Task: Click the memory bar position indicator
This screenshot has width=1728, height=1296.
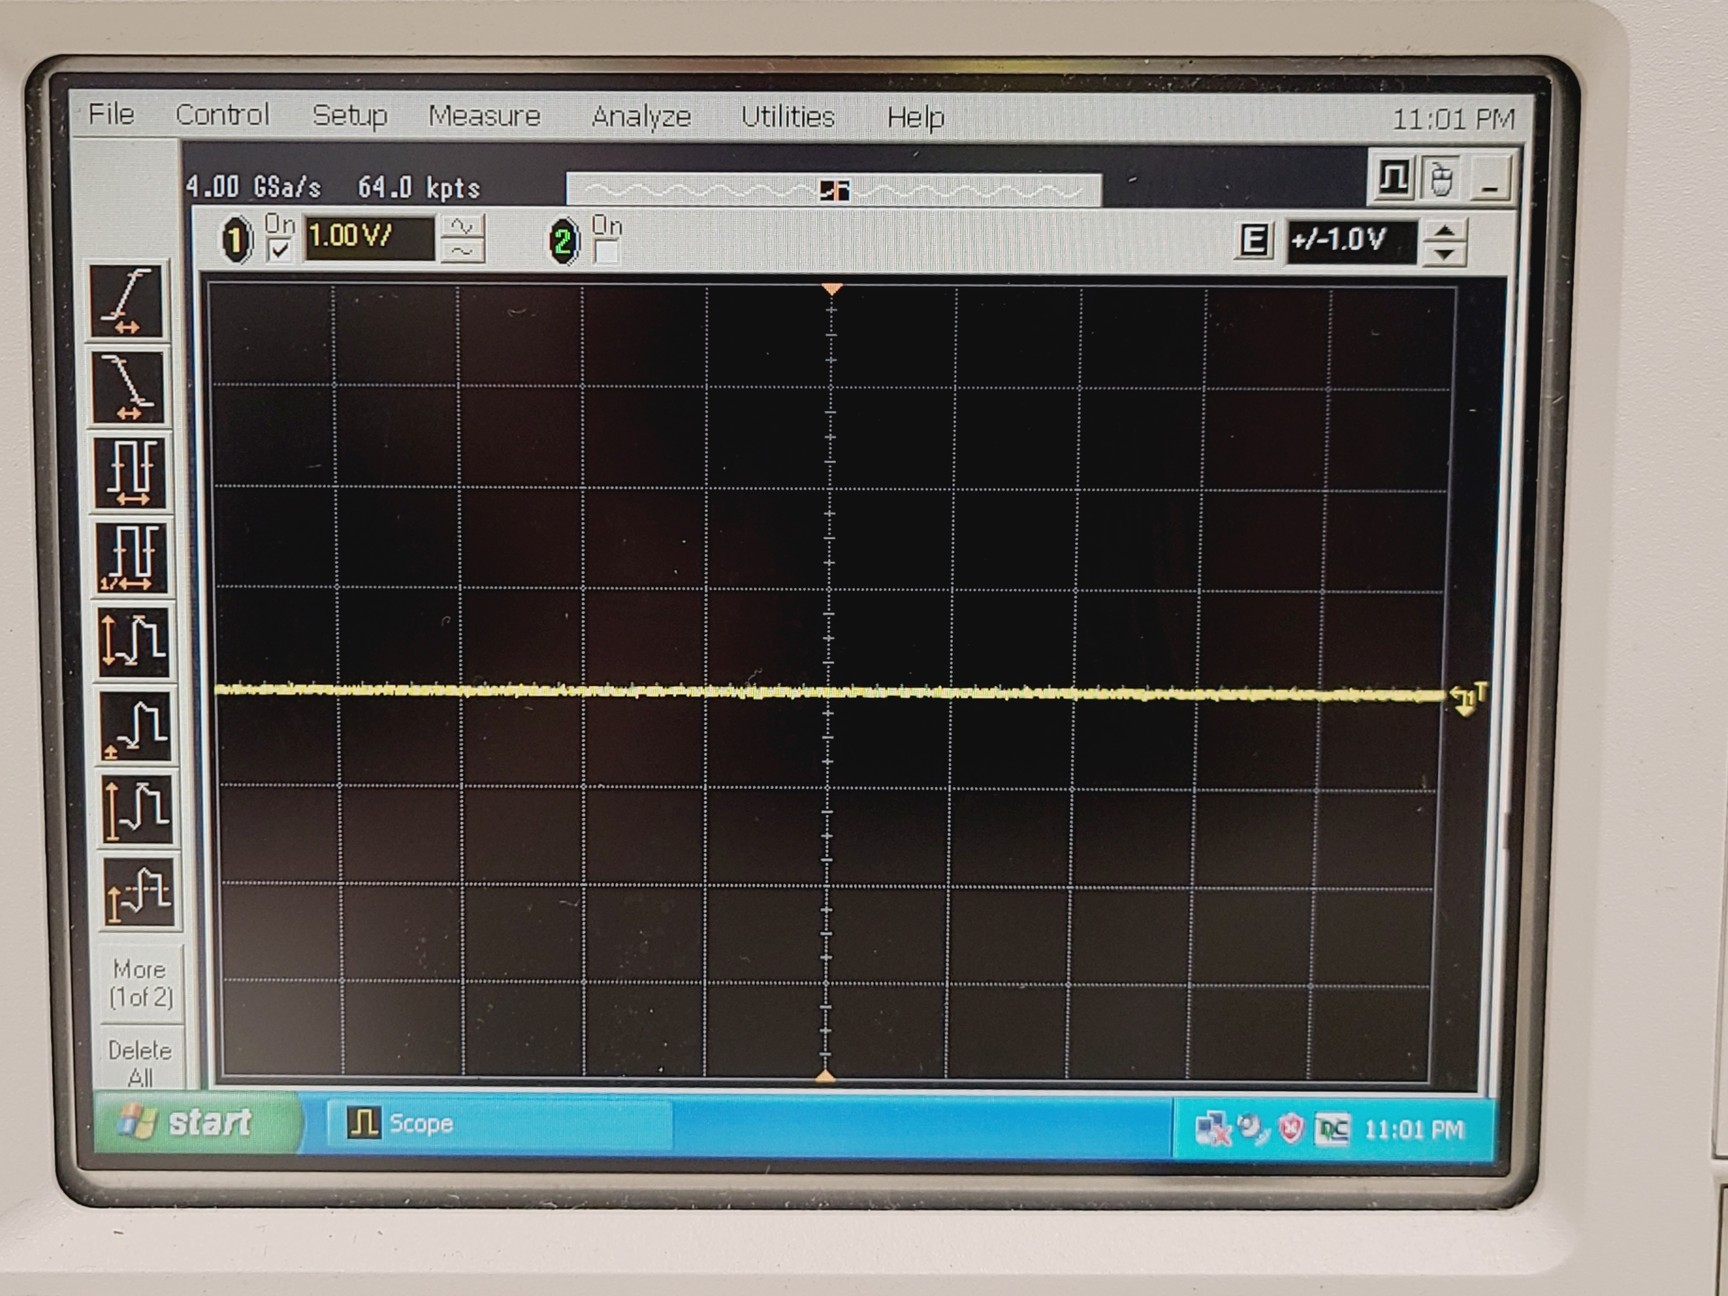Action: (834, 190)
